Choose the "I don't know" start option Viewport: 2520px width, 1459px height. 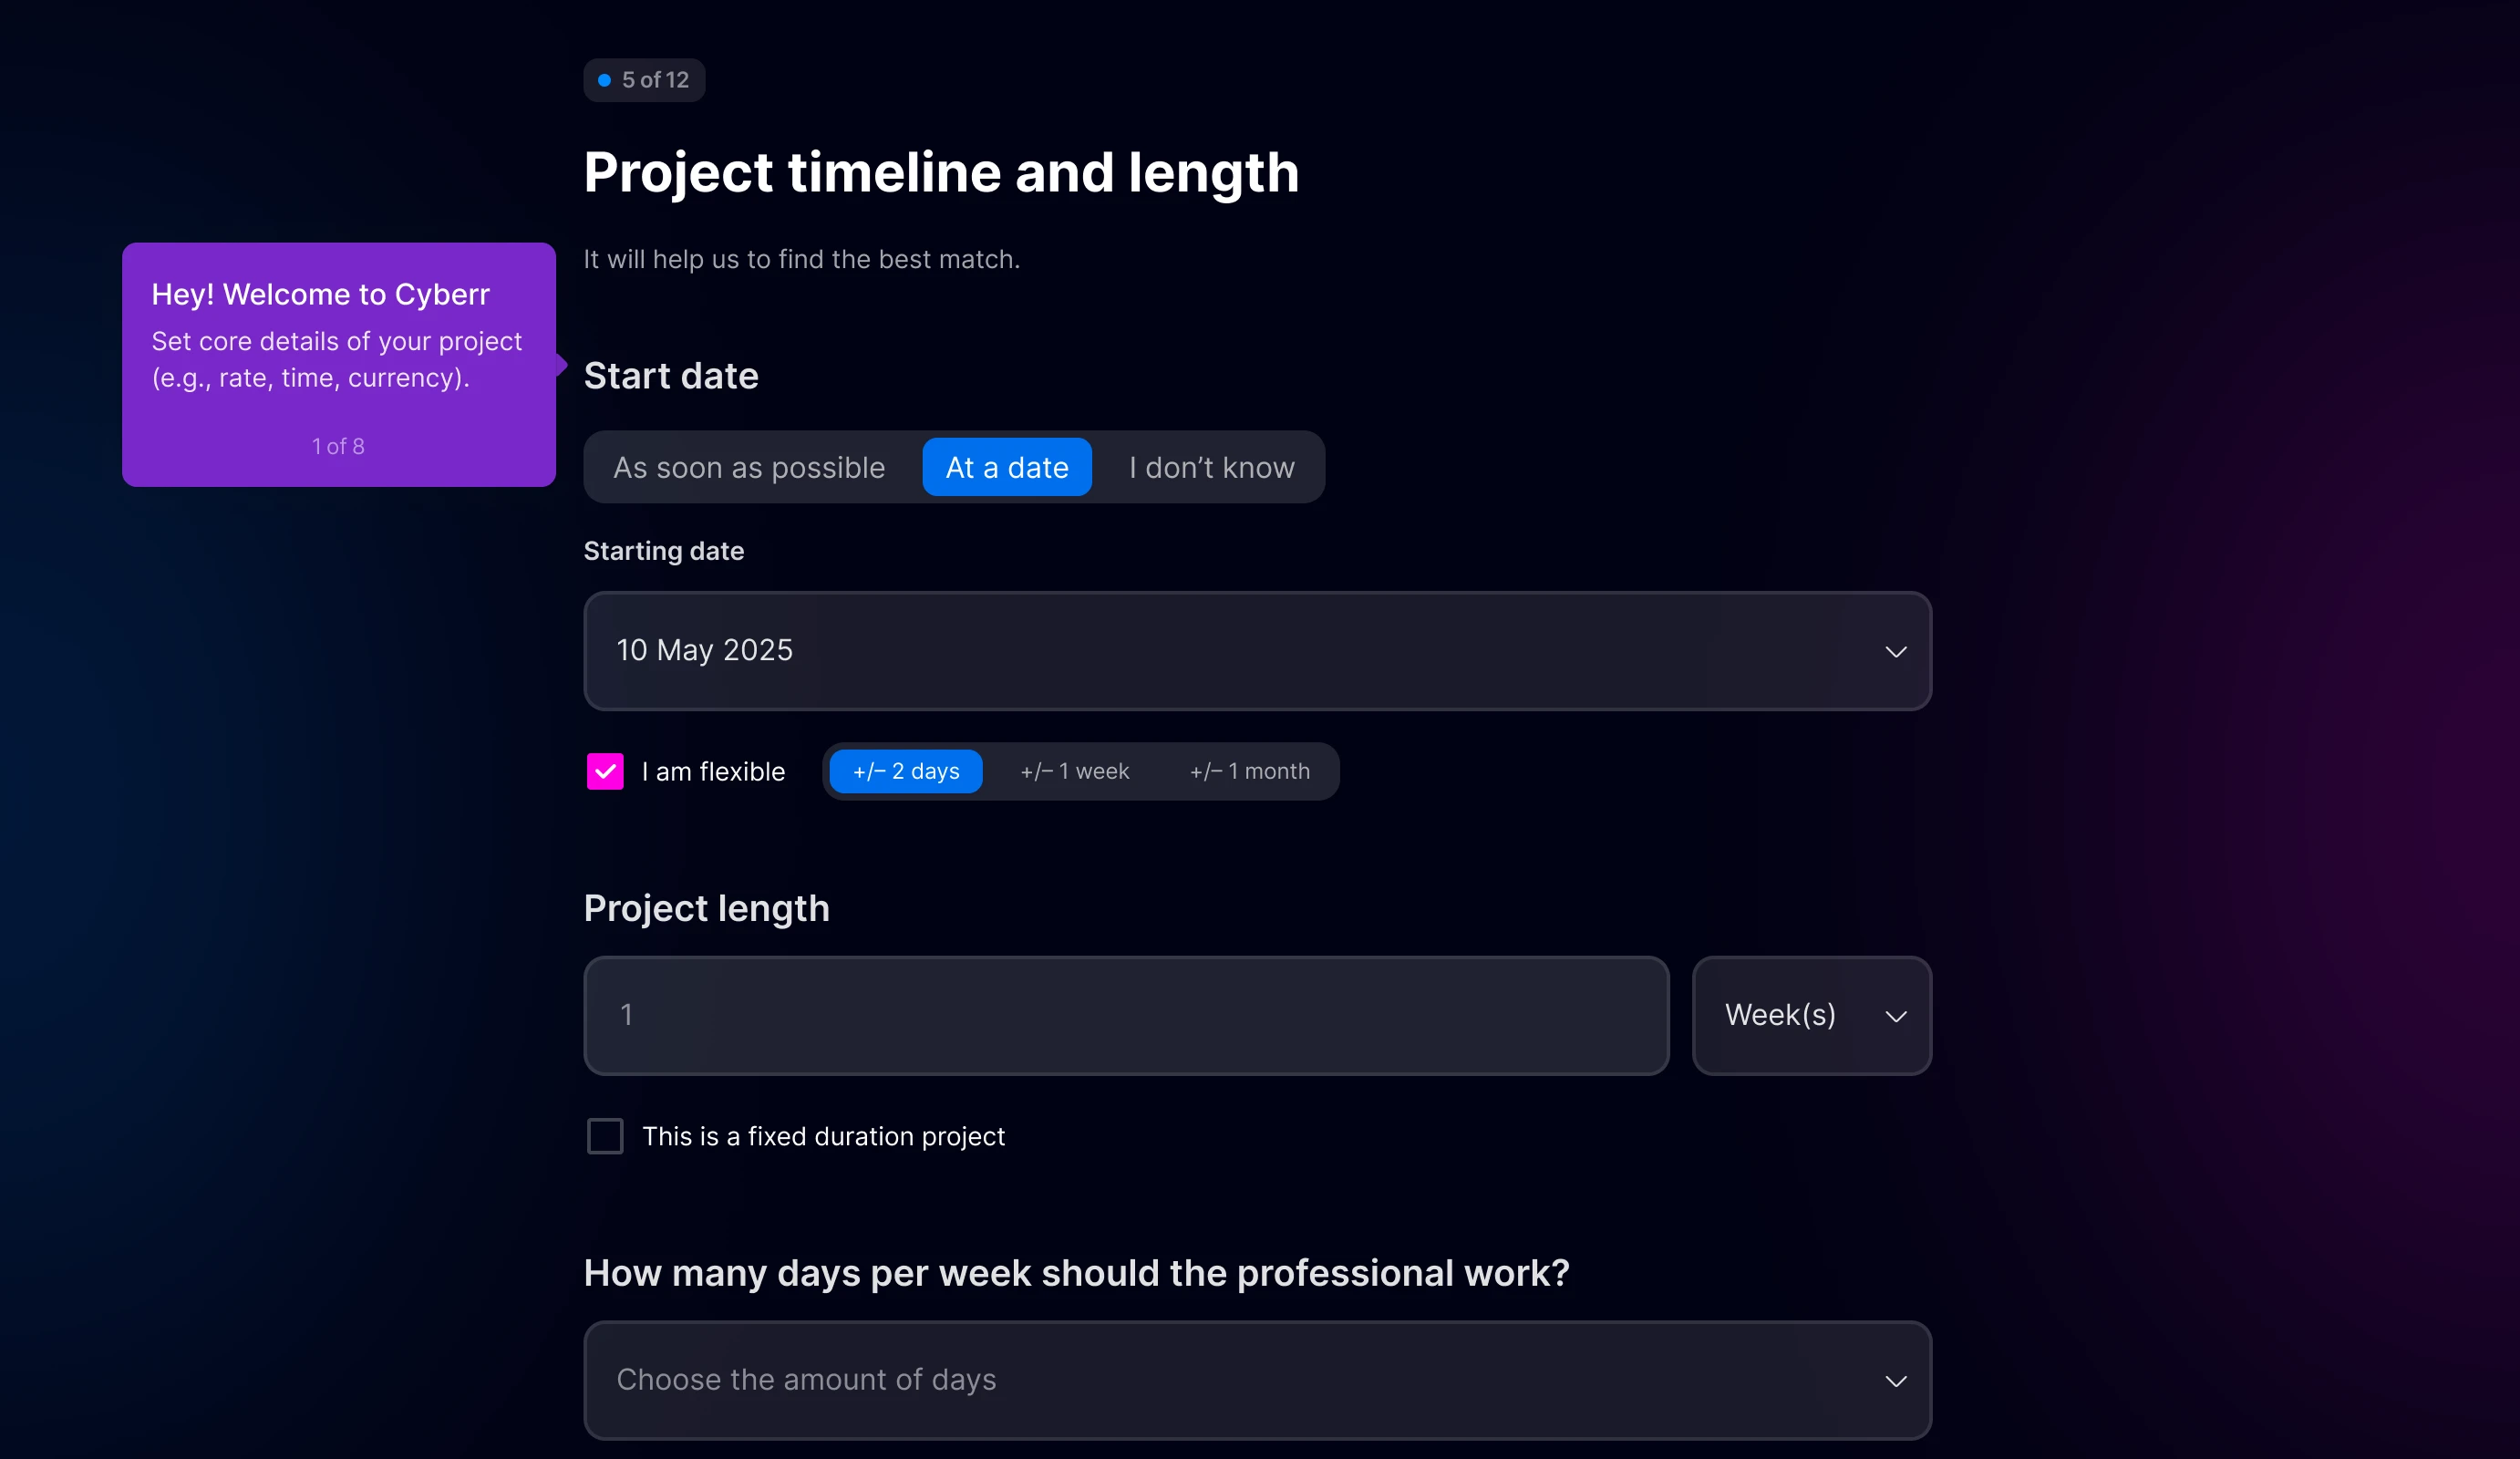pyautogui.click(x=1211, y=467)
